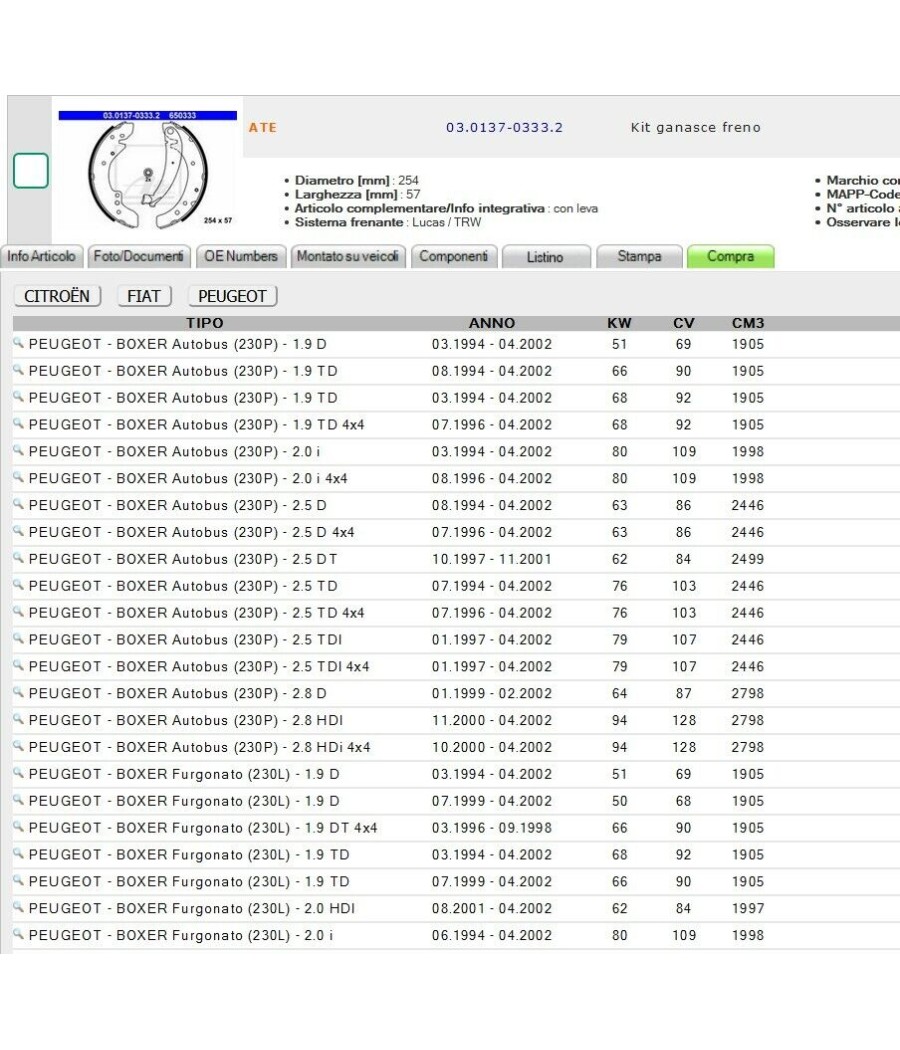The height and width of the screenshot is (1050, 900).
Task: Open details icon for Autobus 1.9 TD 4x4
Action: coord(18,424)
